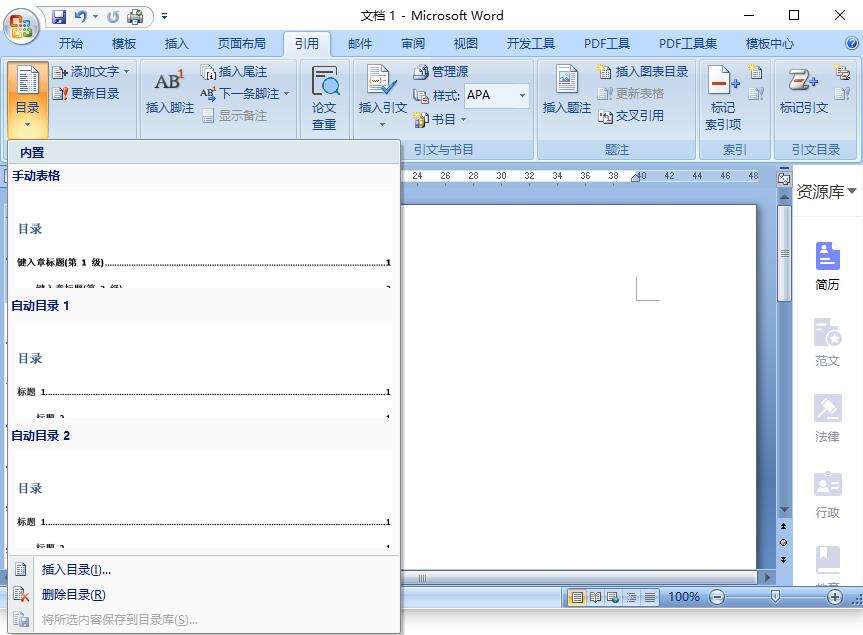Viewport: 863px width, 635px height.
Task: Open the 开始 ribbon tab
Action: (71, 43)
